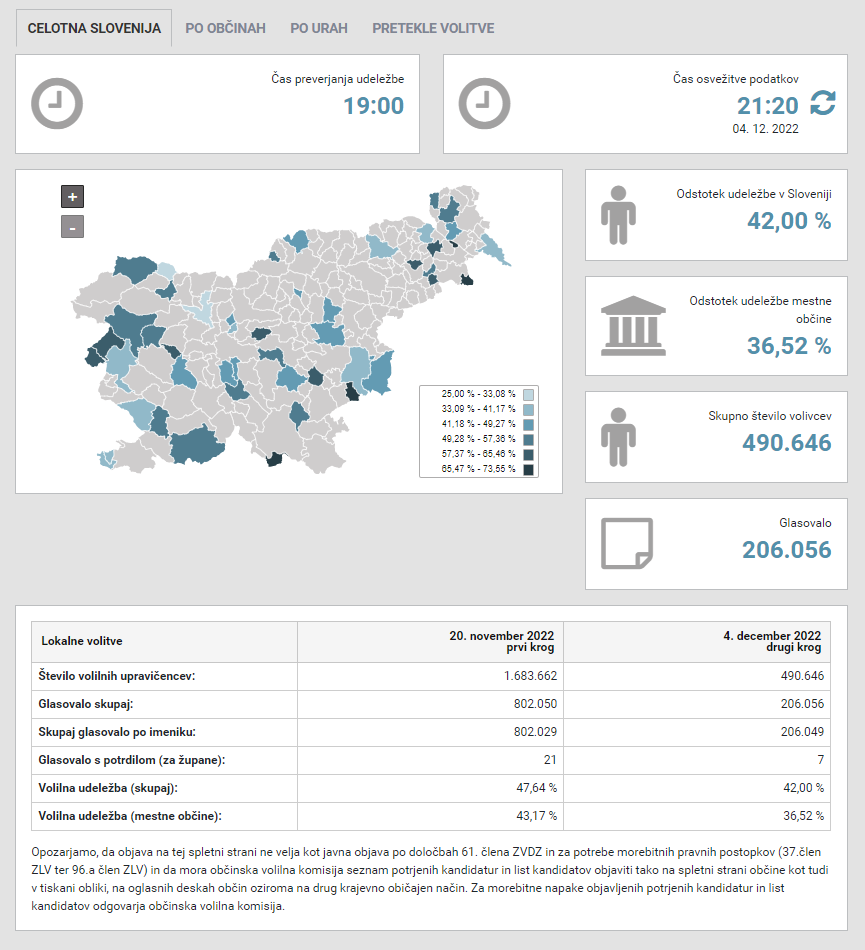
Task: Open the PRETEKLE VOLITVE tab
Action: [x=433, y=28]
